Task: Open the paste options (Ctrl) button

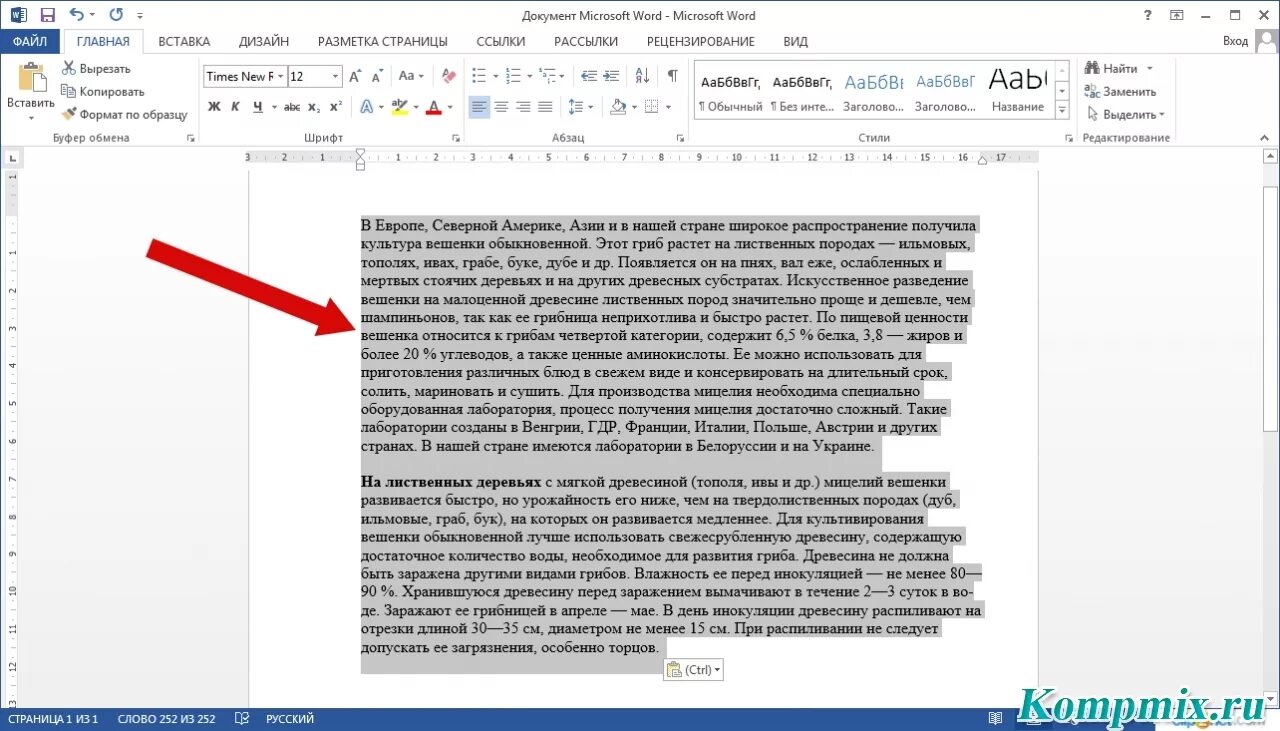Action: (x=692, y=670)
